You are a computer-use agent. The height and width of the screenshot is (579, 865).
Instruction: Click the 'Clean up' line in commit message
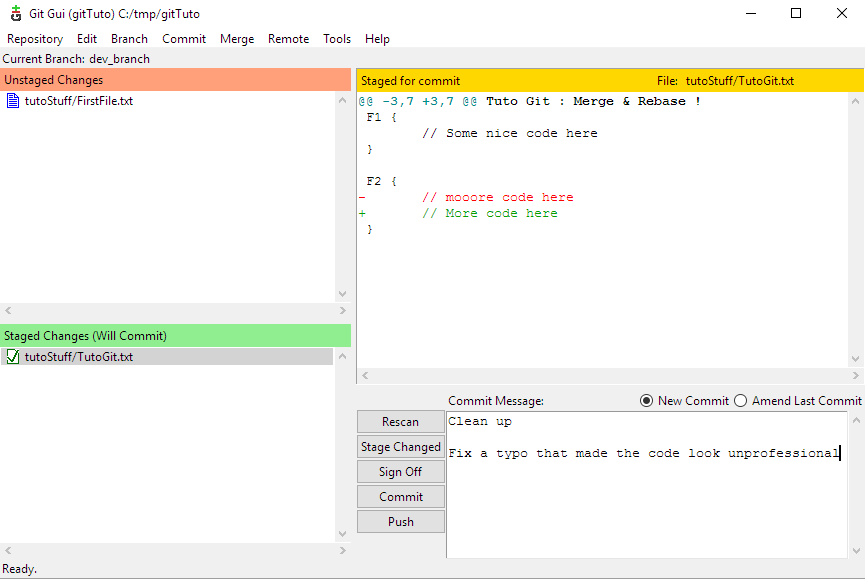coord(479,421)
